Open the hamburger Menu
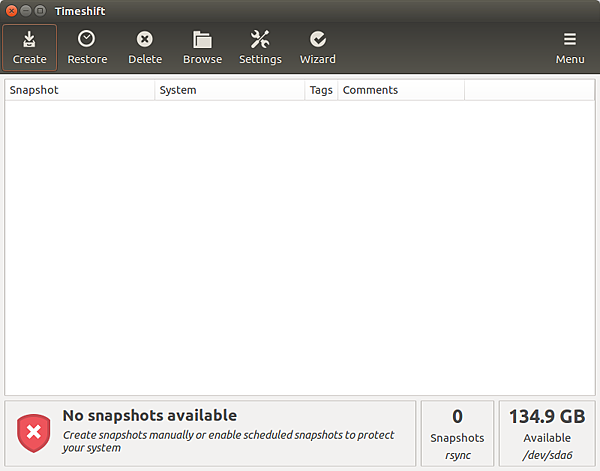Image resolution: width=600 pixels, height=471 pixels. (570, 47)
